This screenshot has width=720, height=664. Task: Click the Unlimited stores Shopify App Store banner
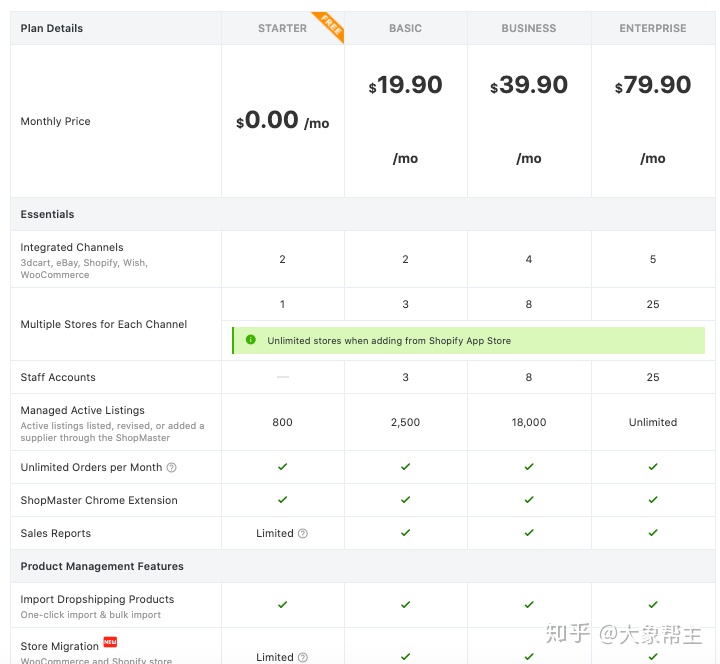coord(468,340)
